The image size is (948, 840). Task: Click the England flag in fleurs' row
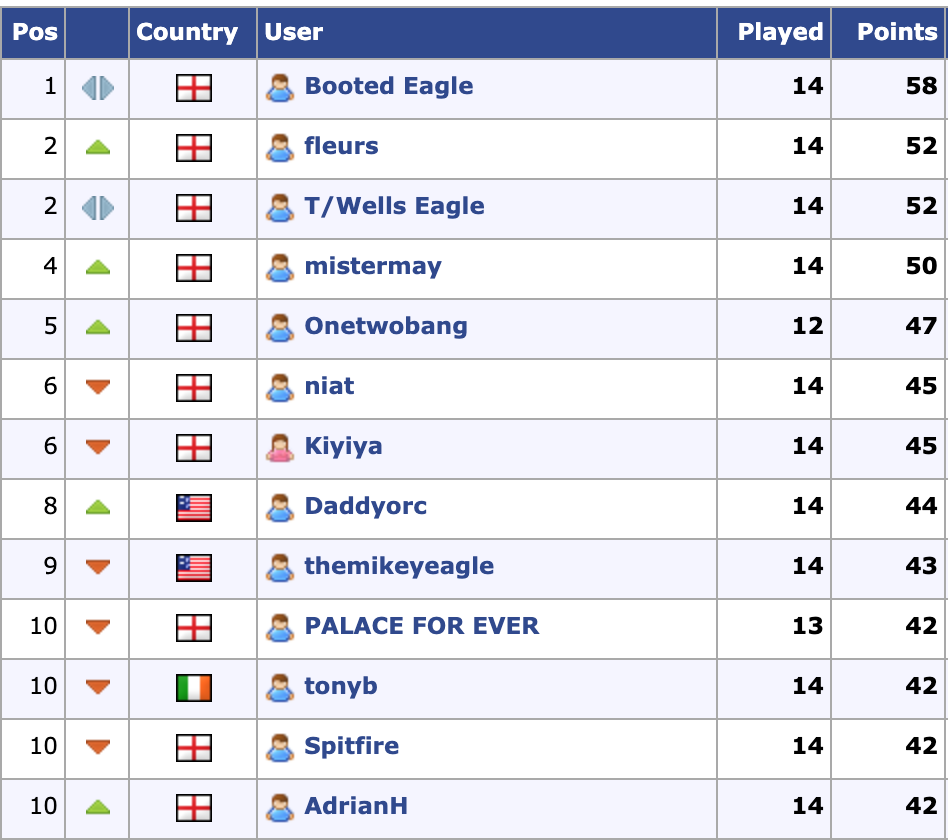(x=193, y=148)
